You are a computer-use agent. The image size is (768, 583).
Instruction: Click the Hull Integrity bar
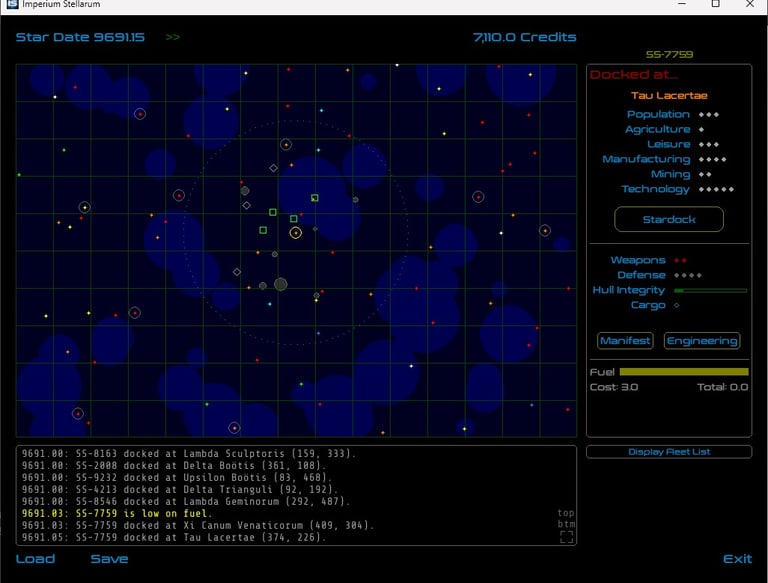coord(710,291)
